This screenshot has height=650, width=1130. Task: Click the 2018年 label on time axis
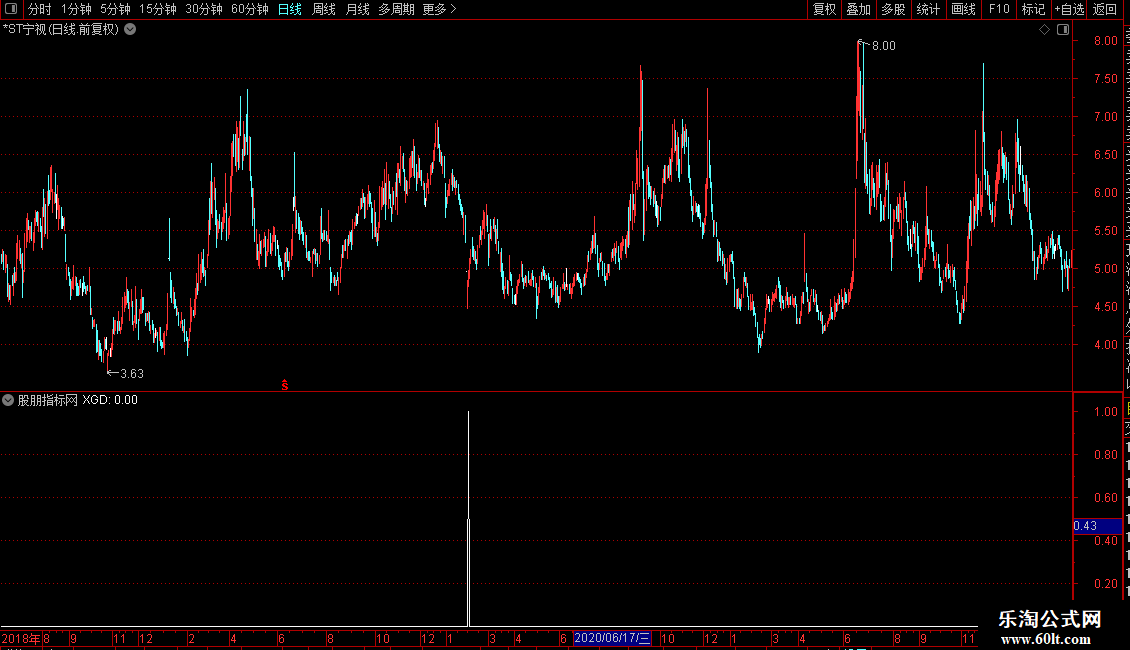(x=21, y=638)
